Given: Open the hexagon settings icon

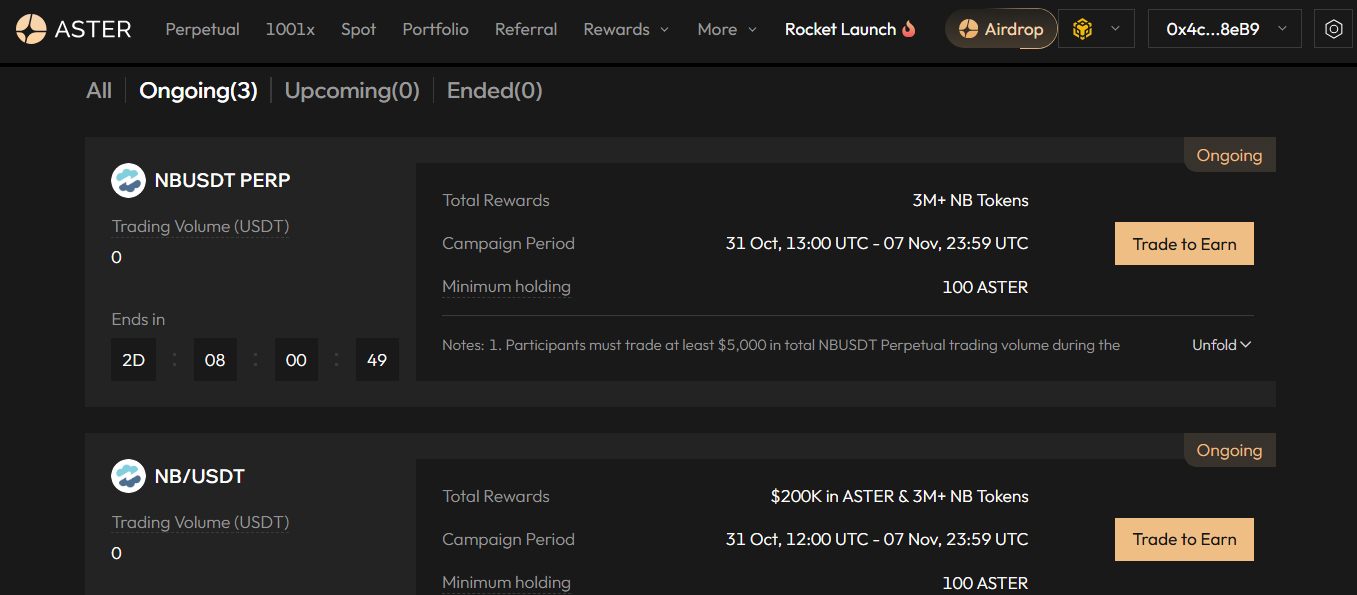Looking at the screenshot, I should (x=1333, y=29).
